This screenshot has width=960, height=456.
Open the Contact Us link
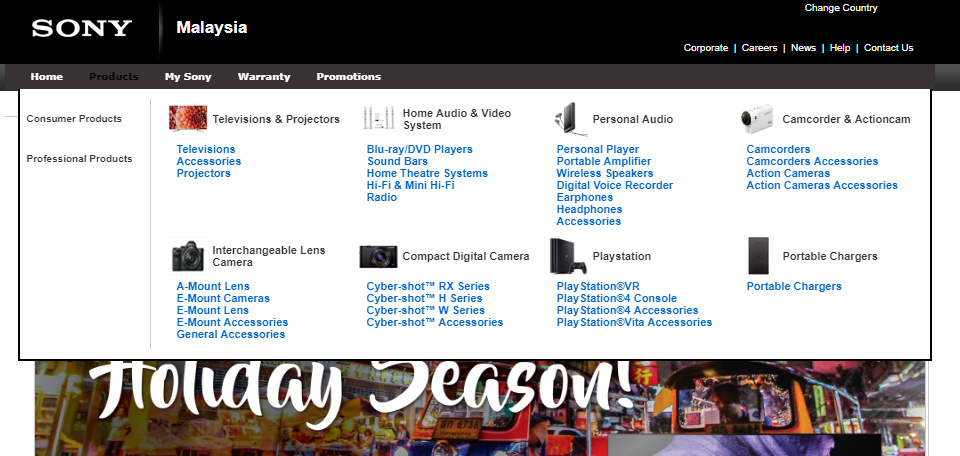click(x=888, y=48)
